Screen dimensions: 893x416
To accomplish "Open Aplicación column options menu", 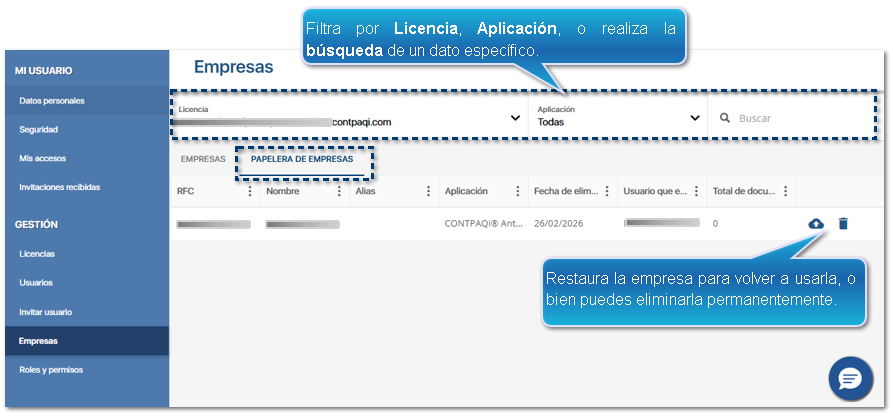I will point(517,191).
